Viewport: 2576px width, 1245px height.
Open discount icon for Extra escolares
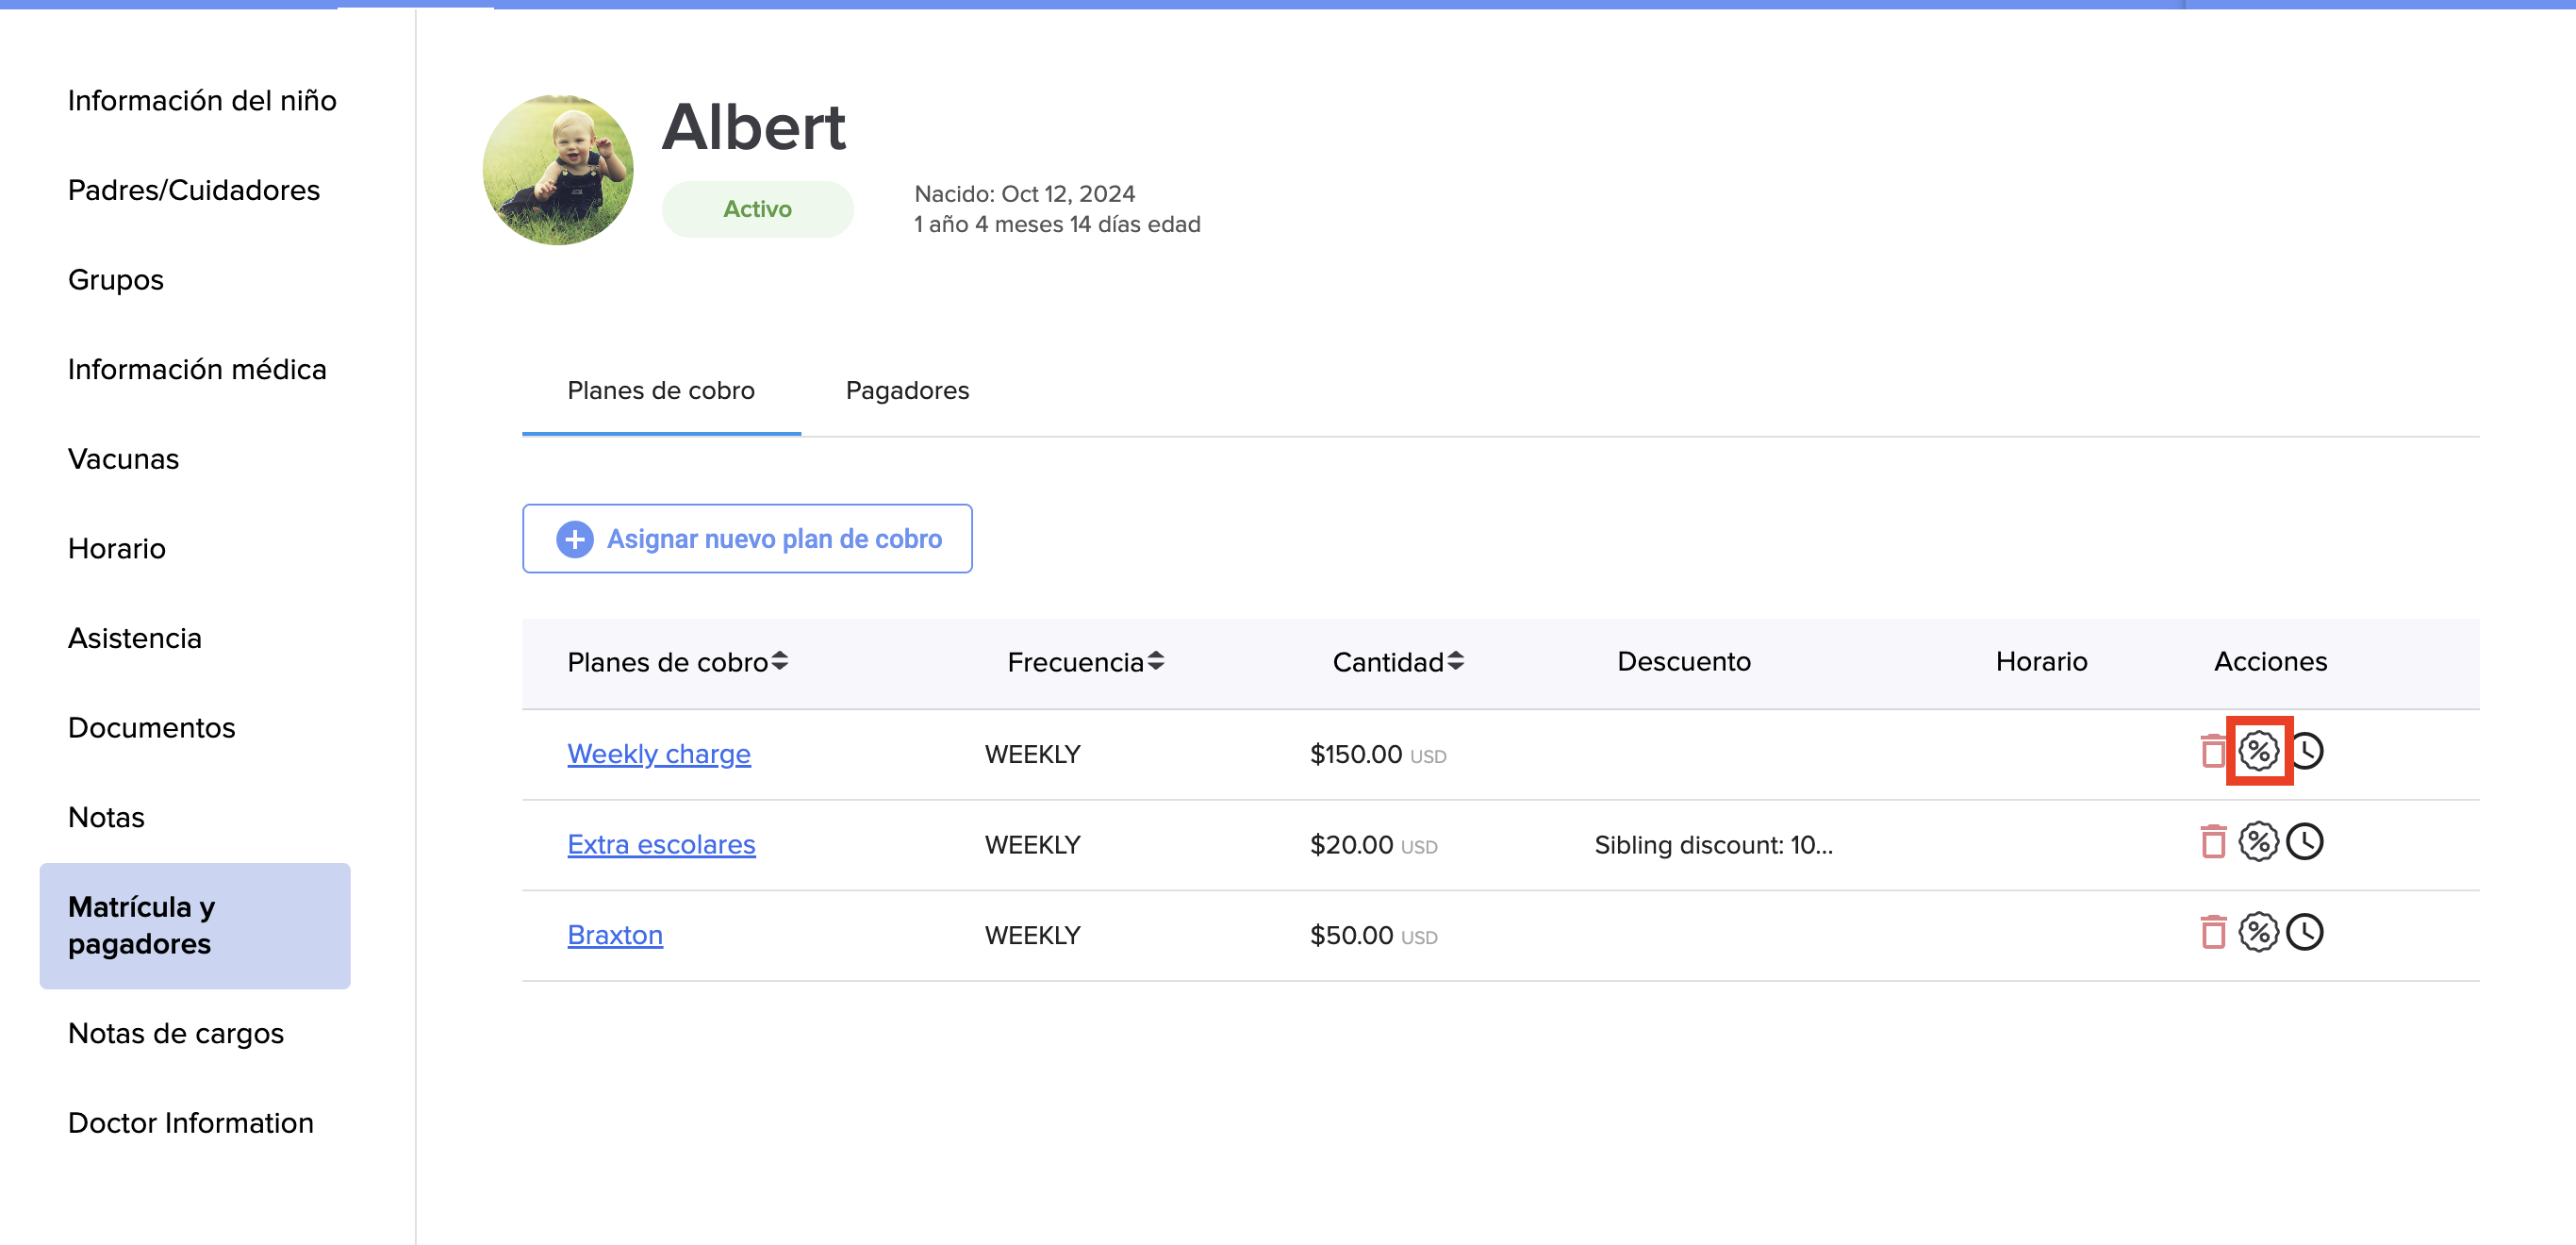[x=2258, y=842]
